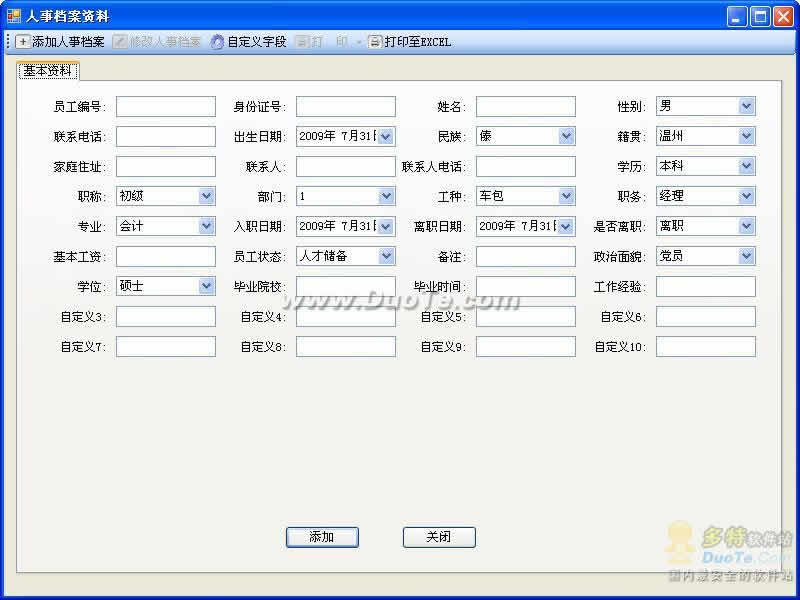Image resolution: width=800 pixels, height=600 pixels.
Task: Focus the 毕业时间 input field
Action: [526, 287]
